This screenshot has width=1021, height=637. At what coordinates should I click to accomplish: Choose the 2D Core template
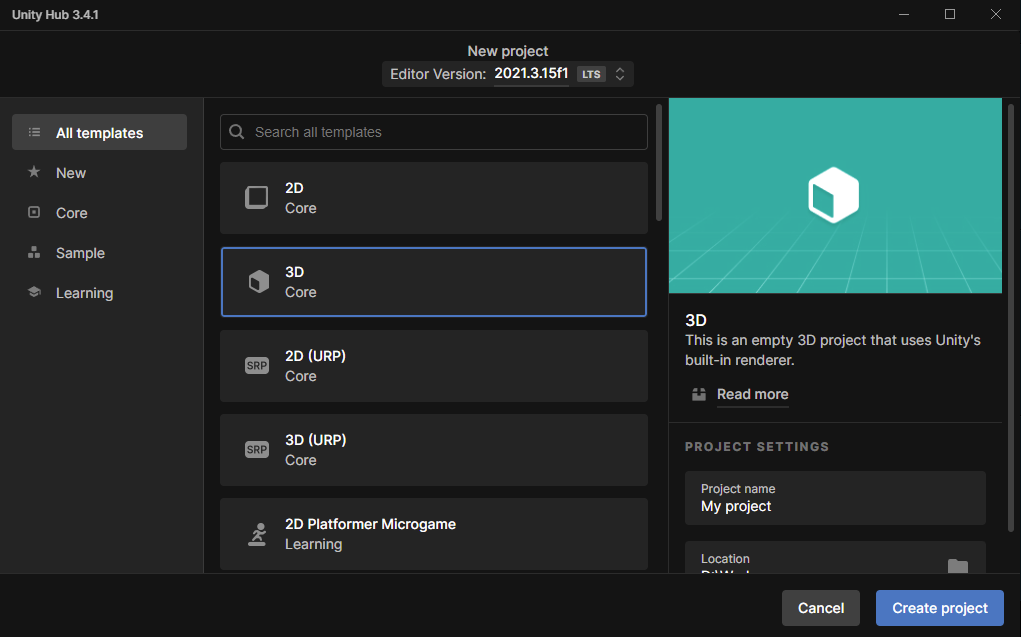434,198
